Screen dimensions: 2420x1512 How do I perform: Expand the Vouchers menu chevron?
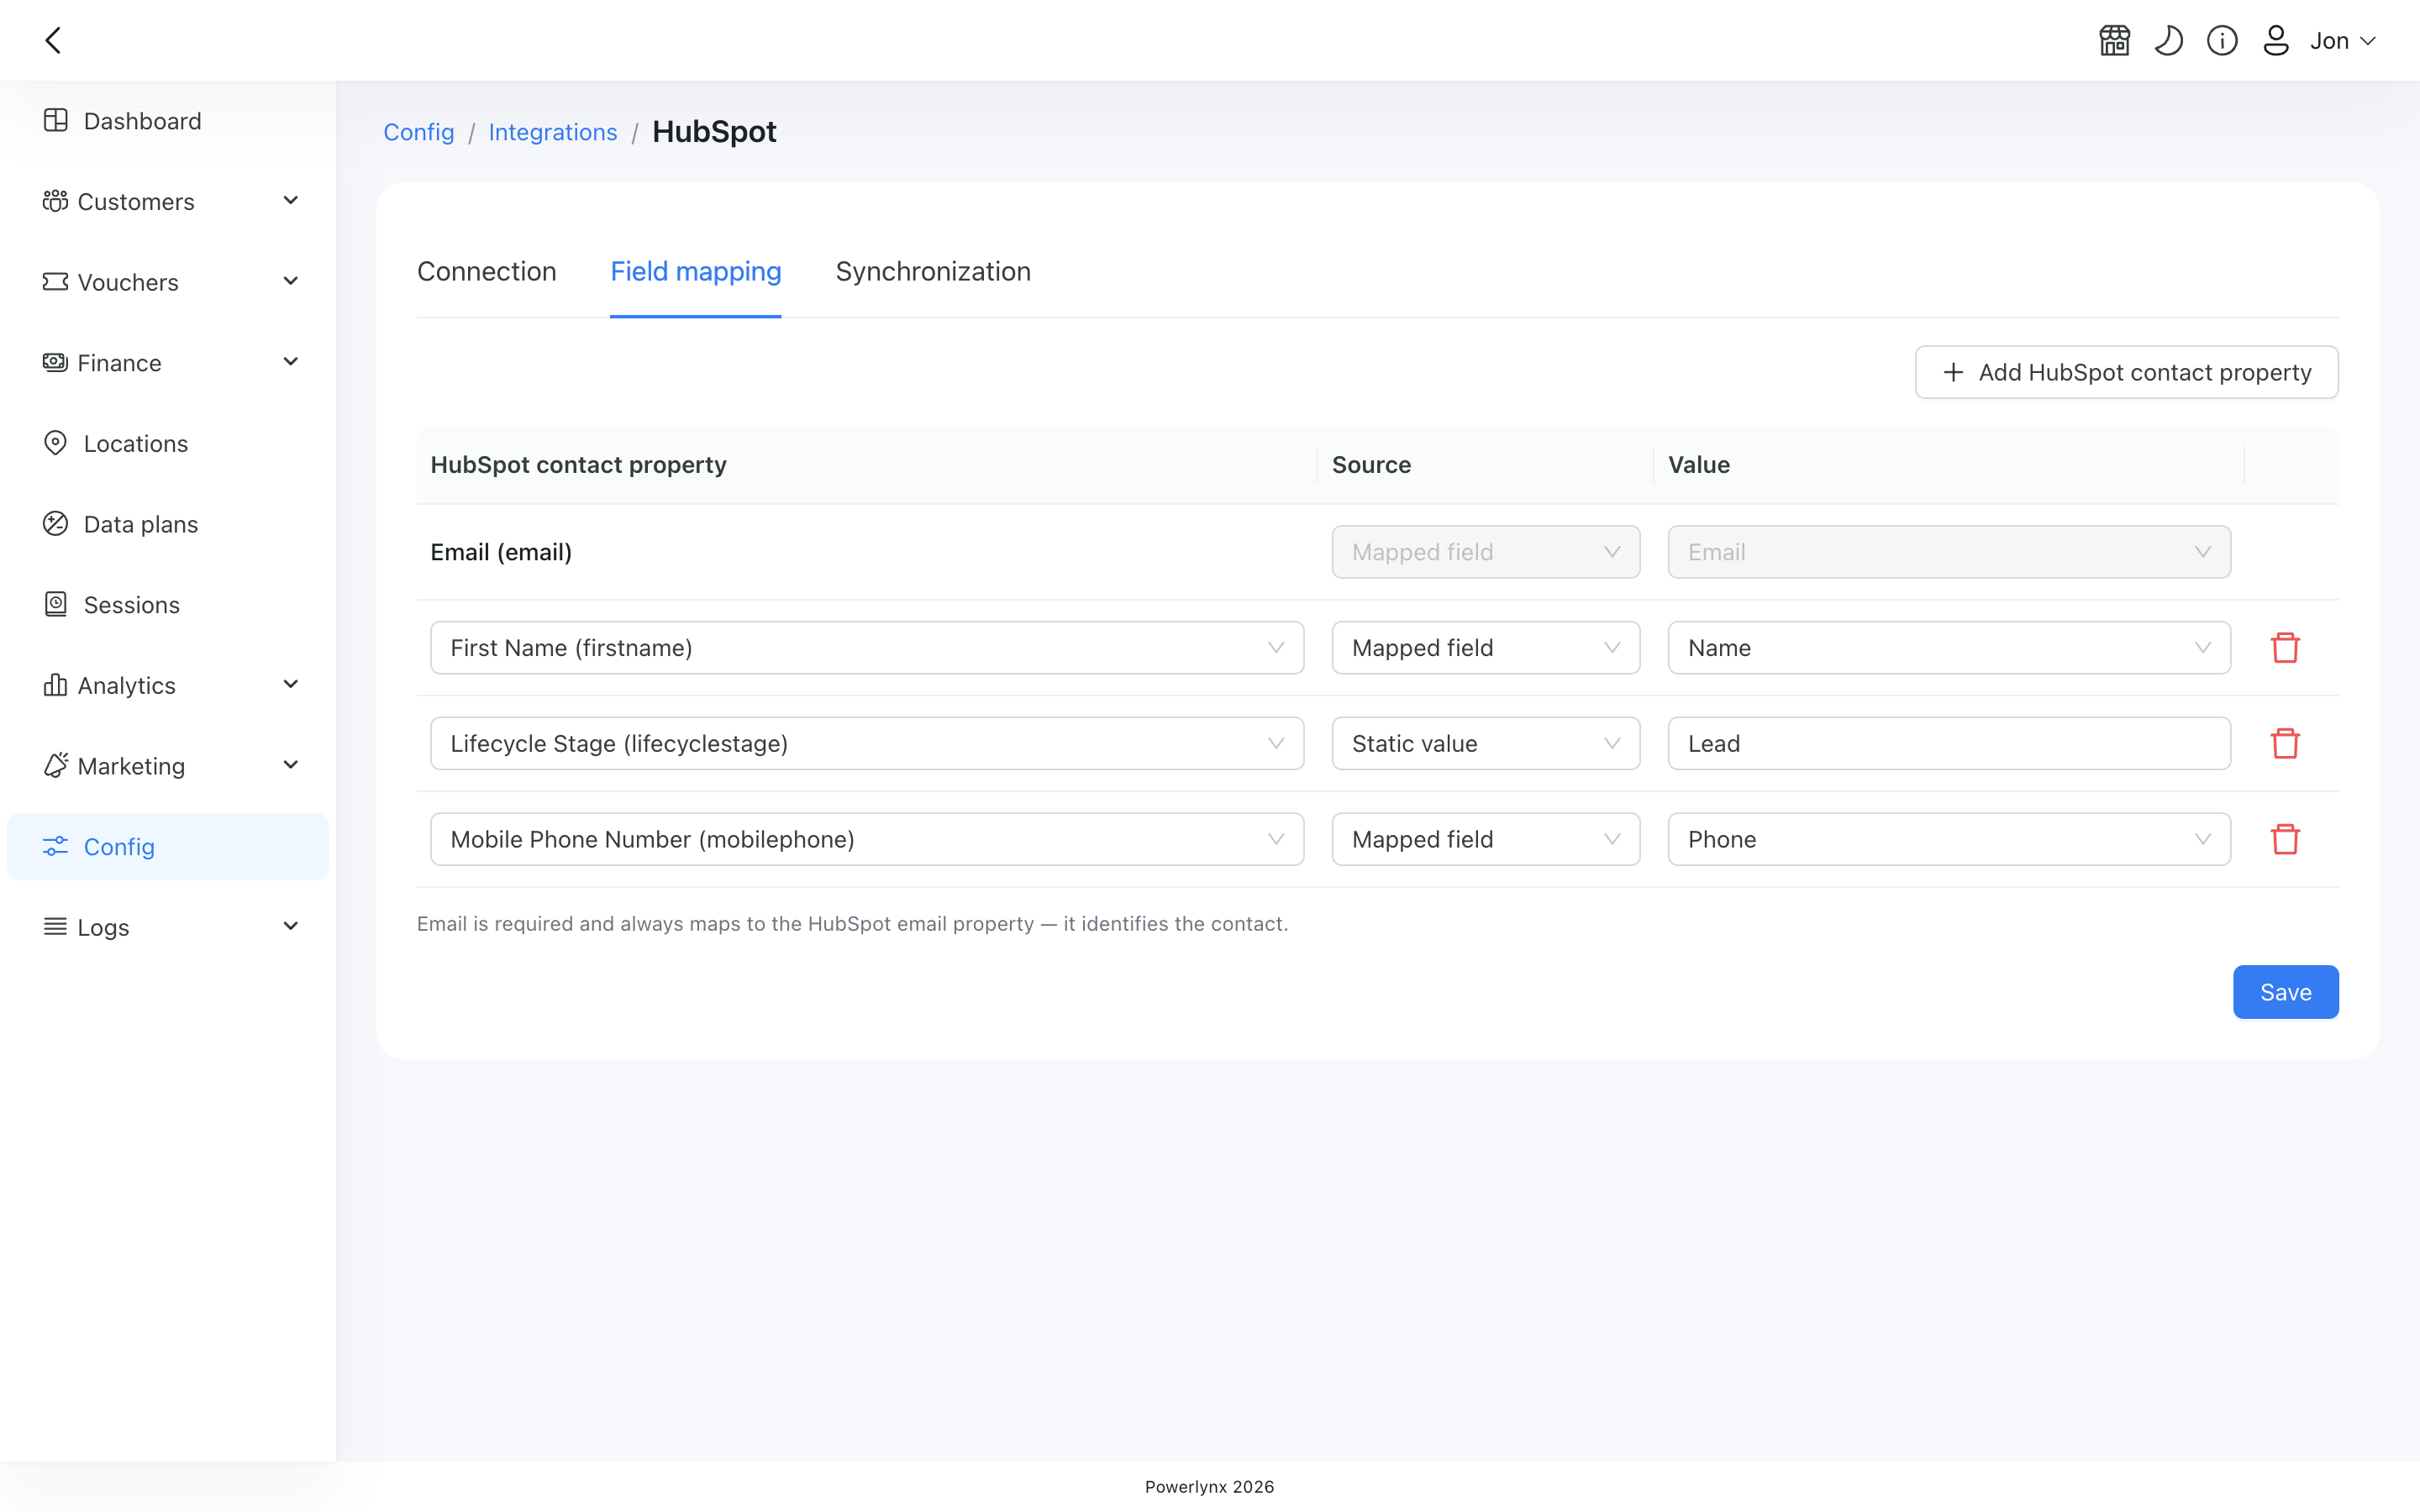(291, 281)
